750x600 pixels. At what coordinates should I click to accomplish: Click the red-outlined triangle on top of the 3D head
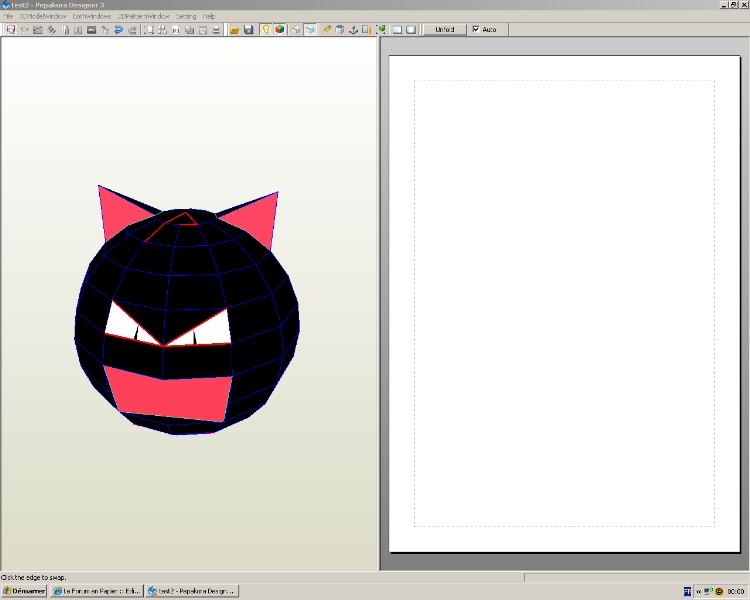(186, 220)
